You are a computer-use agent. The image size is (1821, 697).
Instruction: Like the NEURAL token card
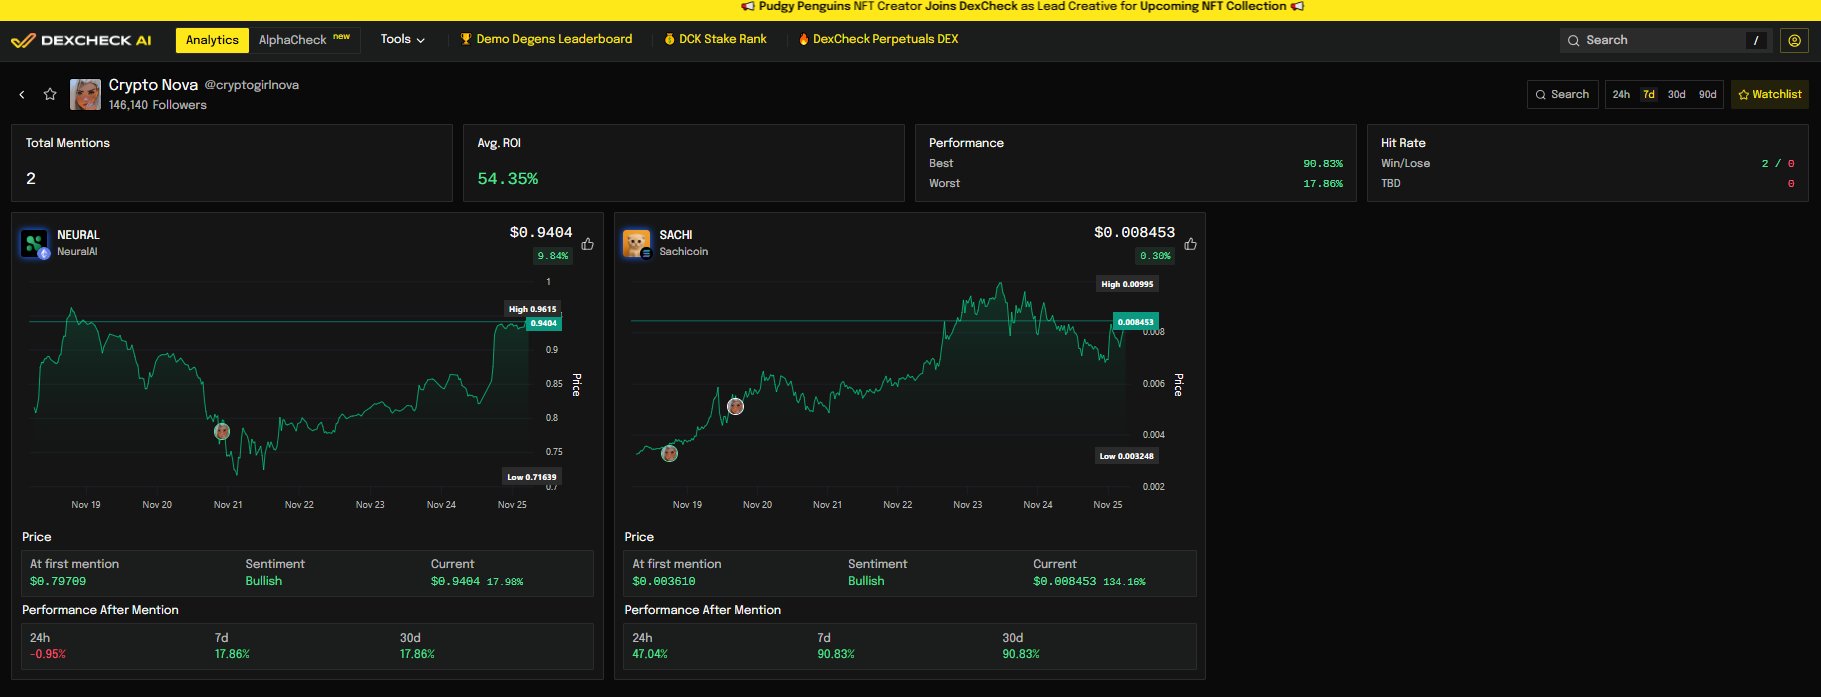588,244
